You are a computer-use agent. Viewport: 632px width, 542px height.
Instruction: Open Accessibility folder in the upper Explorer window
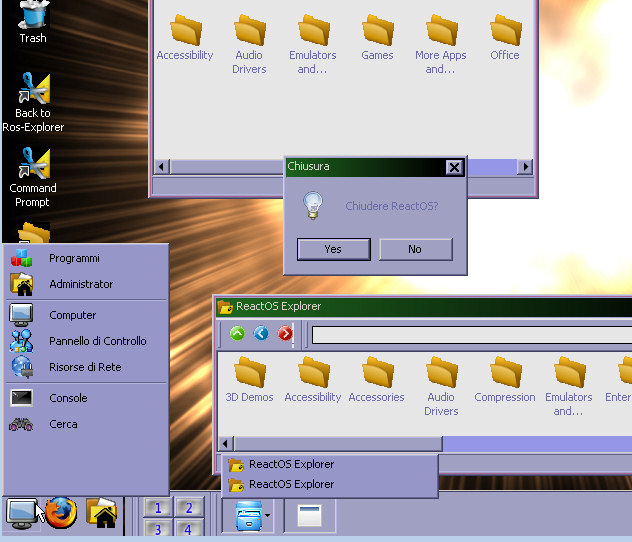coord(185,38)
